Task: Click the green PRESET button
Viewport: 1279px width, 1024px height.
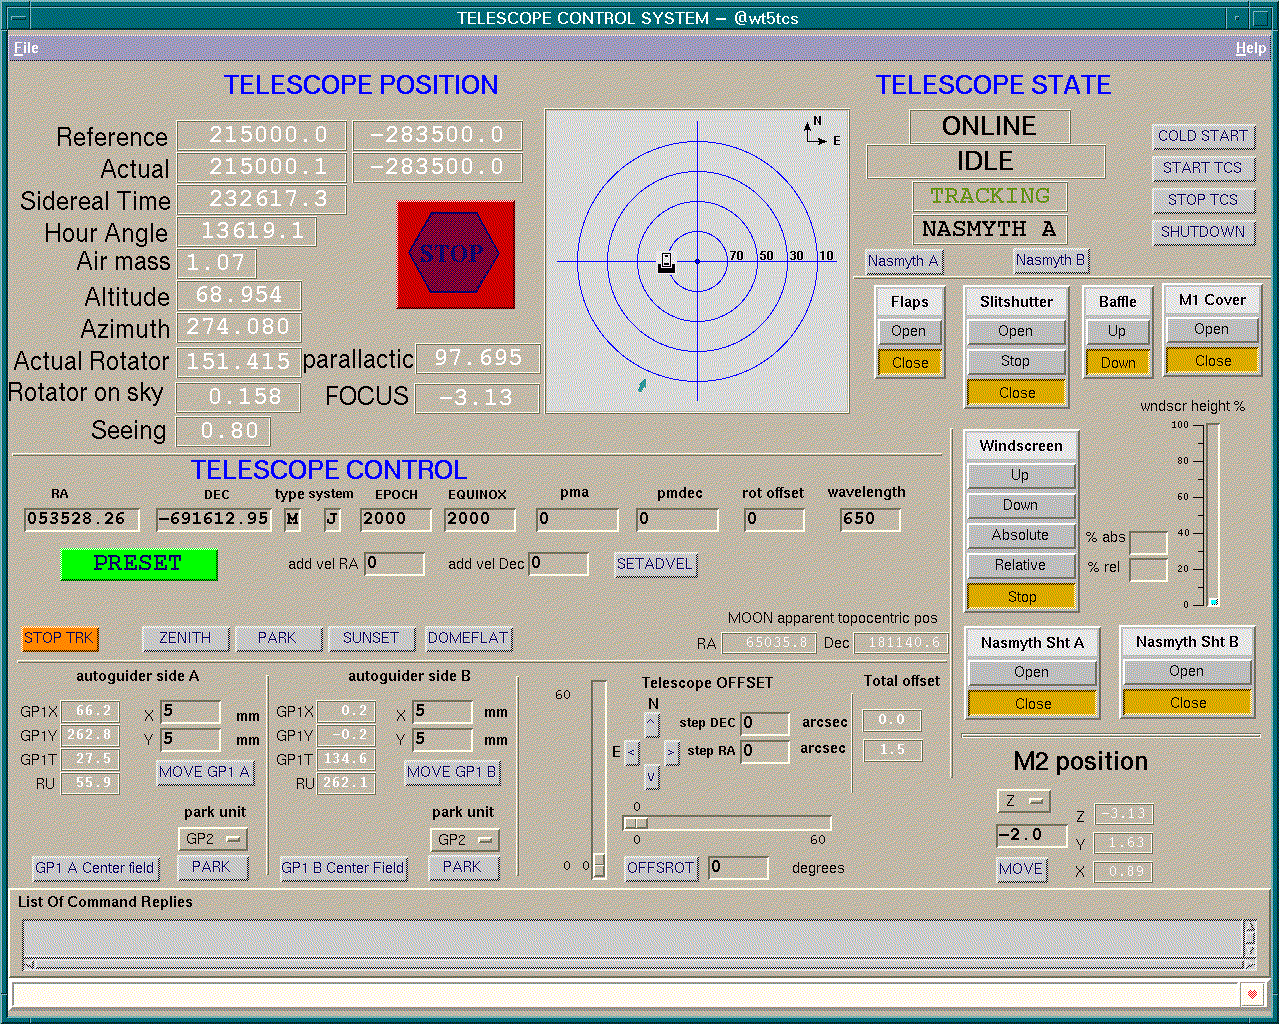Action: tap(138, 564)
